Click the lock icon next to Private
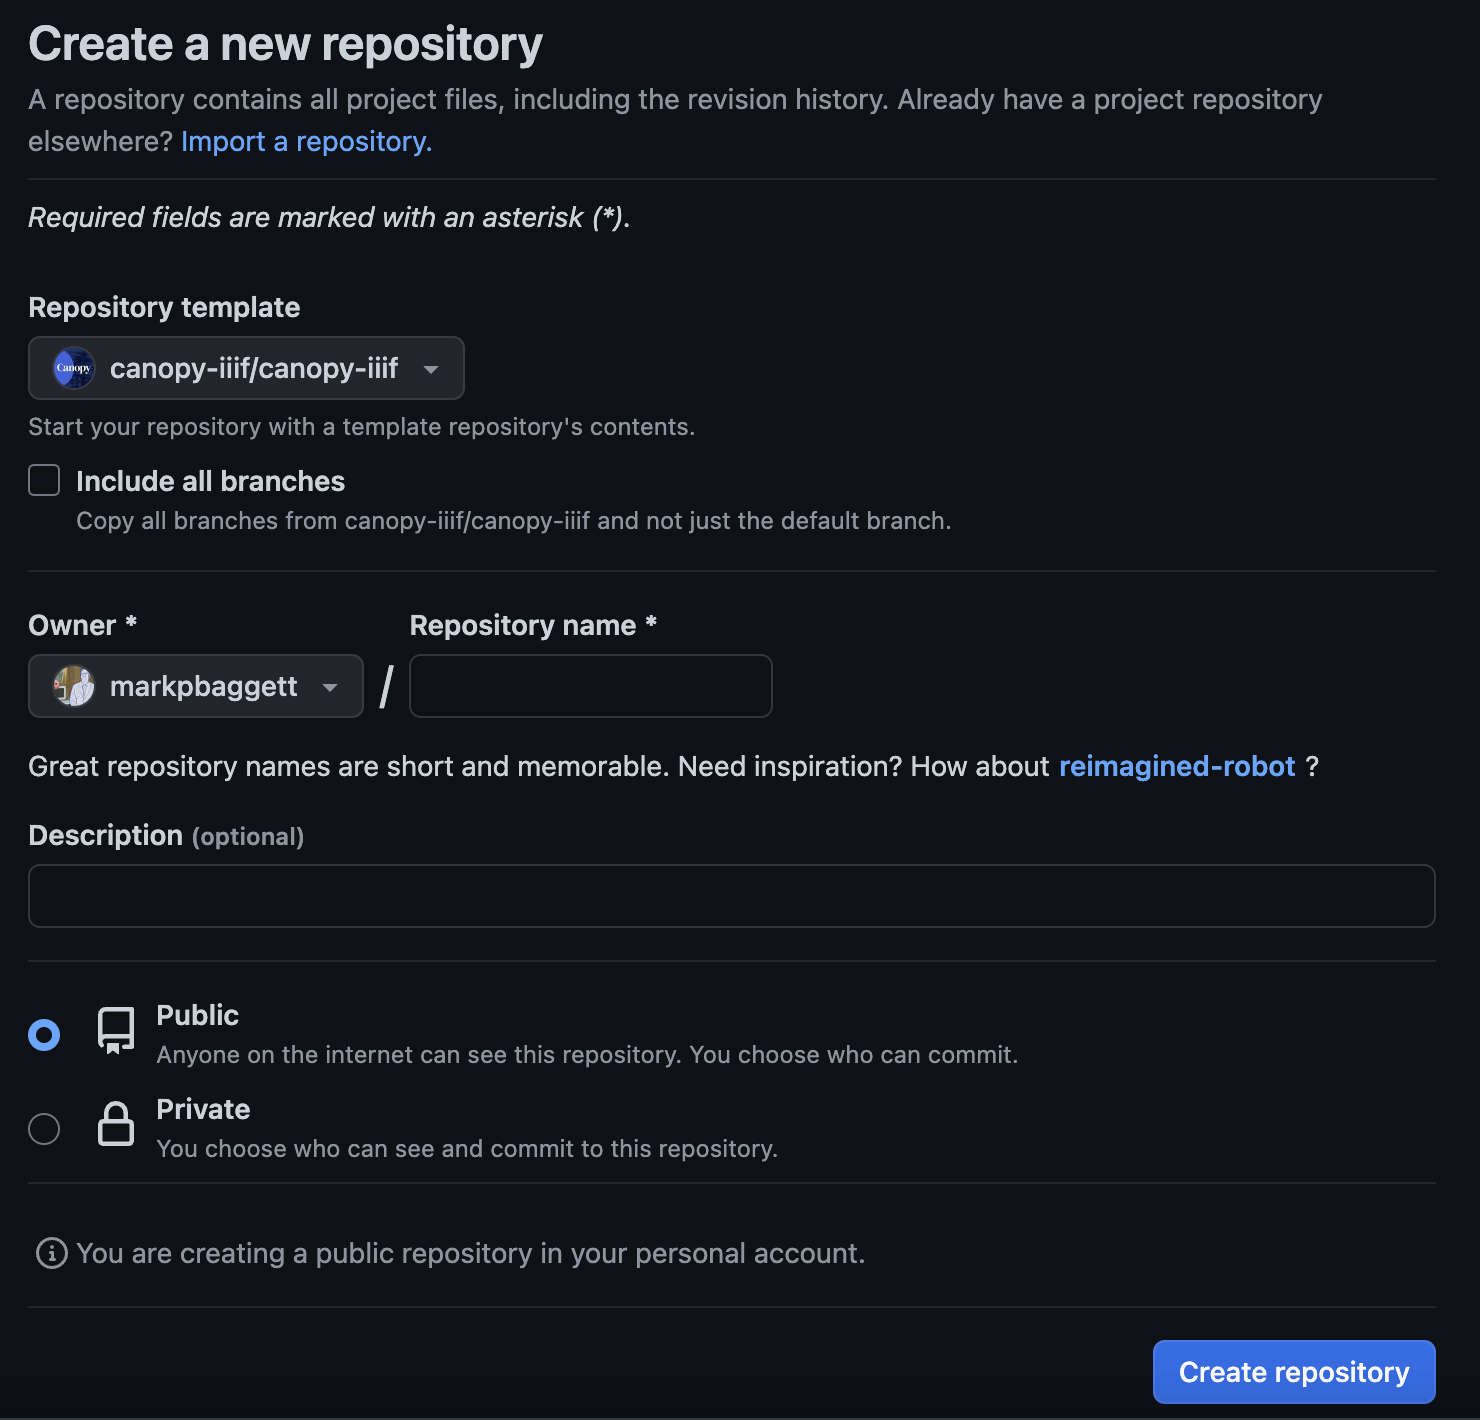This screenshot has height=1420, width=1480. (x=115, y=1123)
